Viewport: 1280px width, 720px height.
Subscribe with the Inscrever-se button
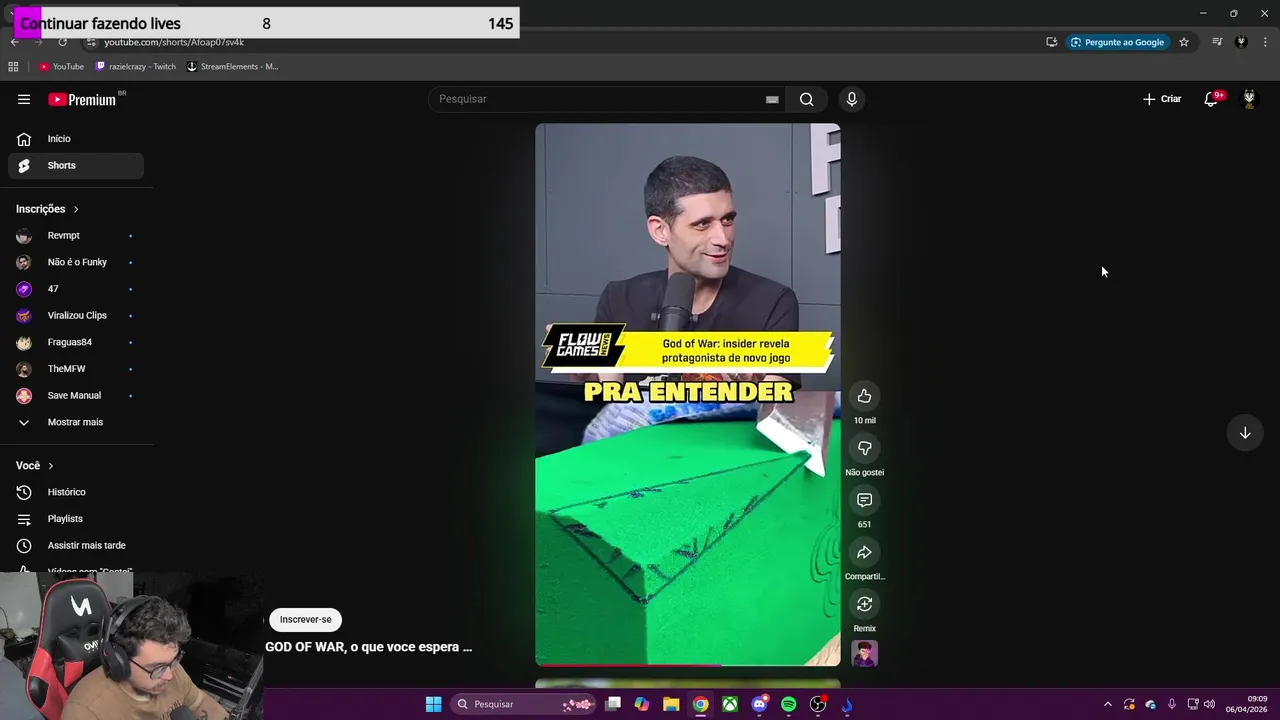pos(305,619)
